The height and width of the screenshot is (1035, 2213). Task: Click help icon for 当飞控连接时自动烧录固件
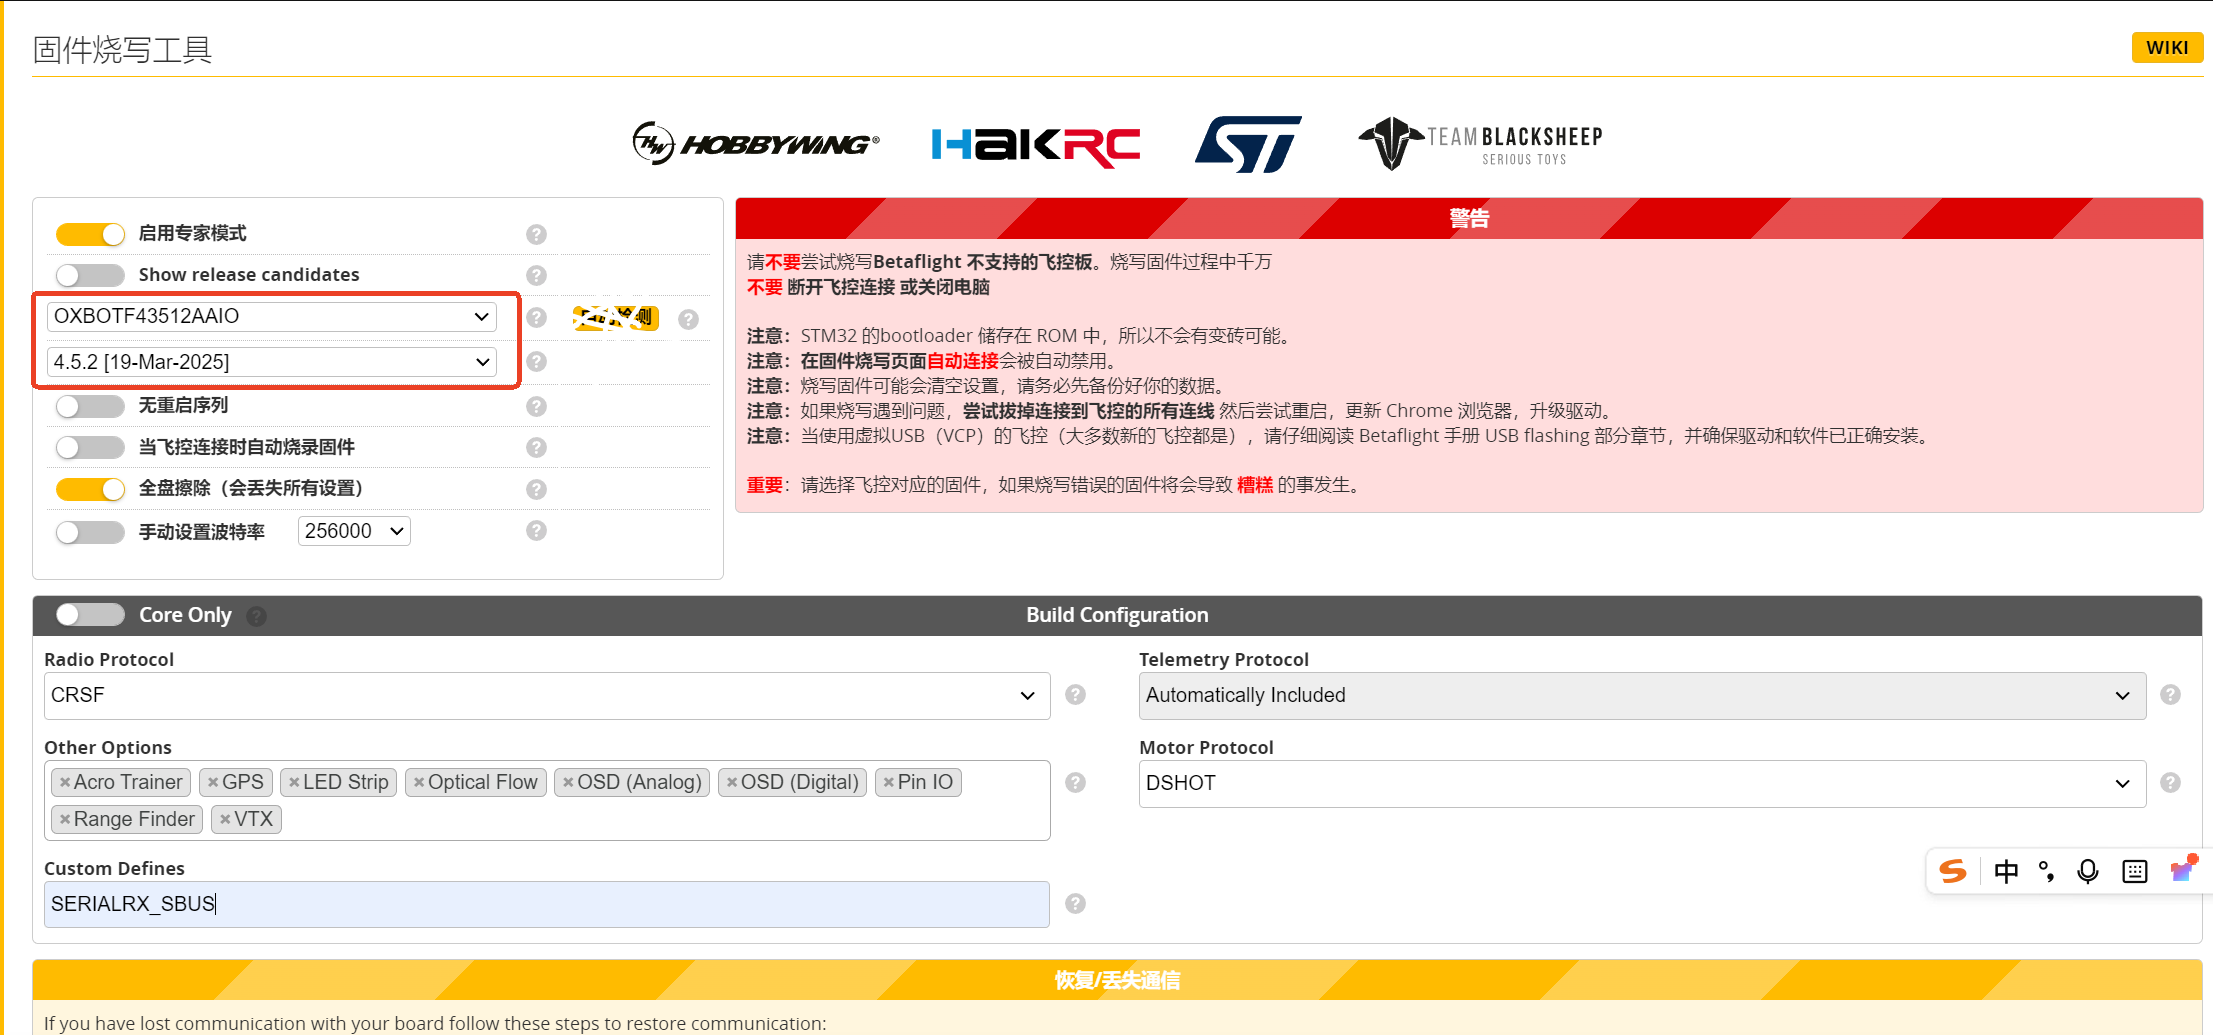click(536, 447)
